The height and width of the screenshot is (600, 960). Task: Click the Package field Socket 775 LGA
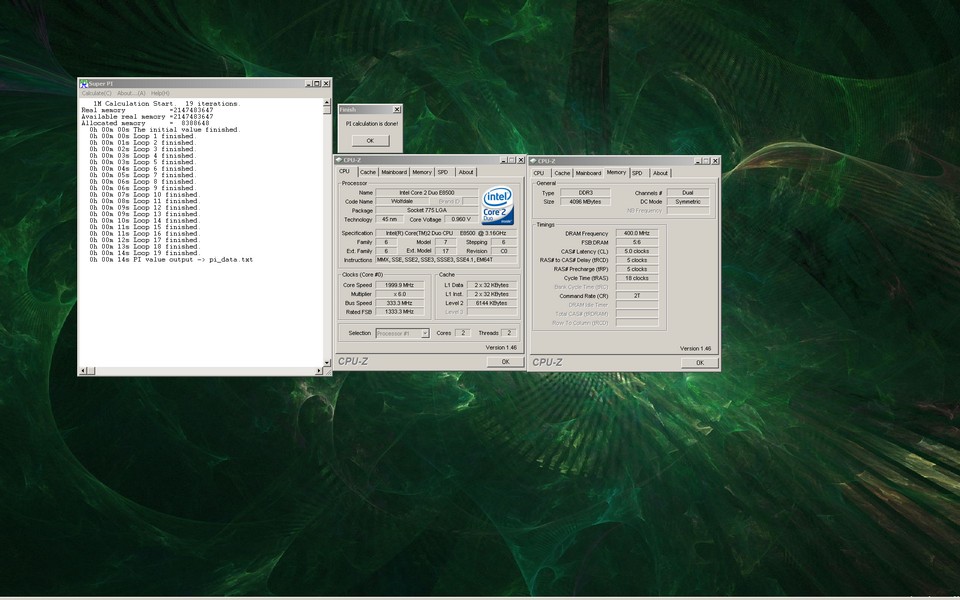(x=427, y=210)
